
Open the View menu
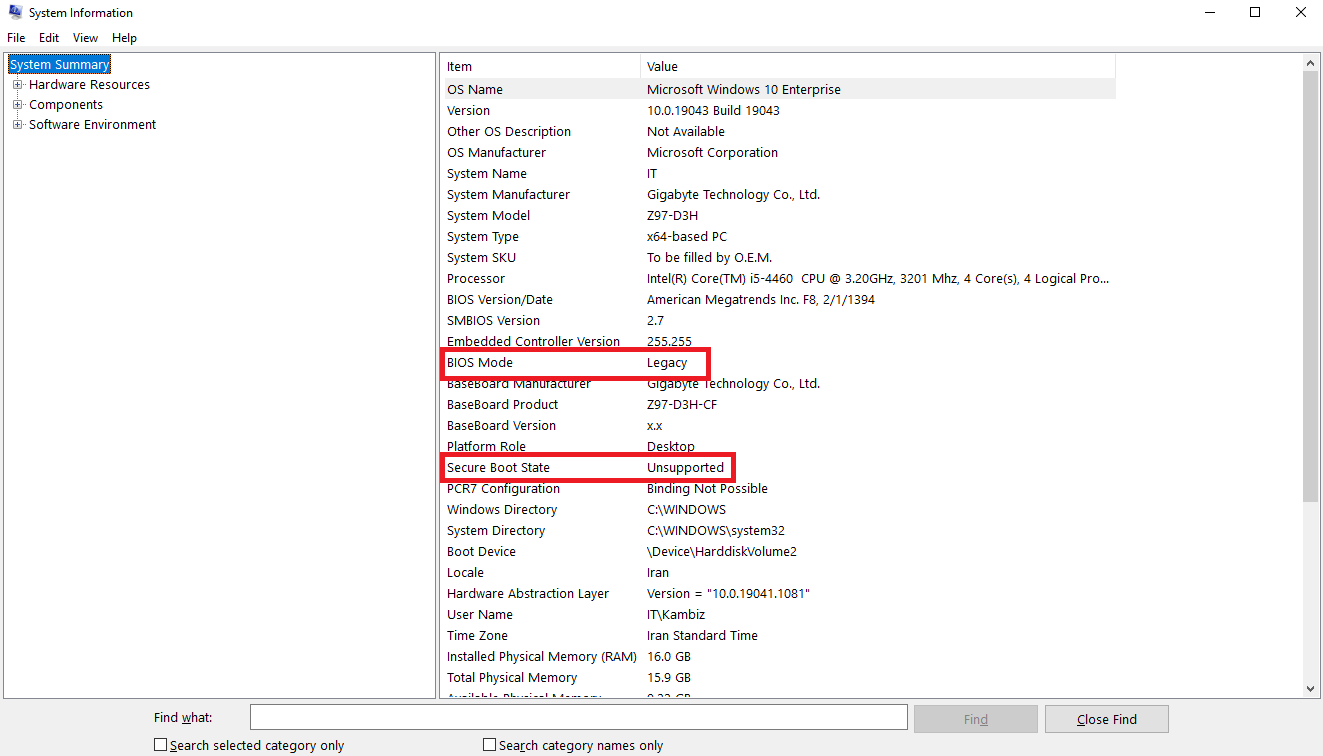click(x=86, y=38)
